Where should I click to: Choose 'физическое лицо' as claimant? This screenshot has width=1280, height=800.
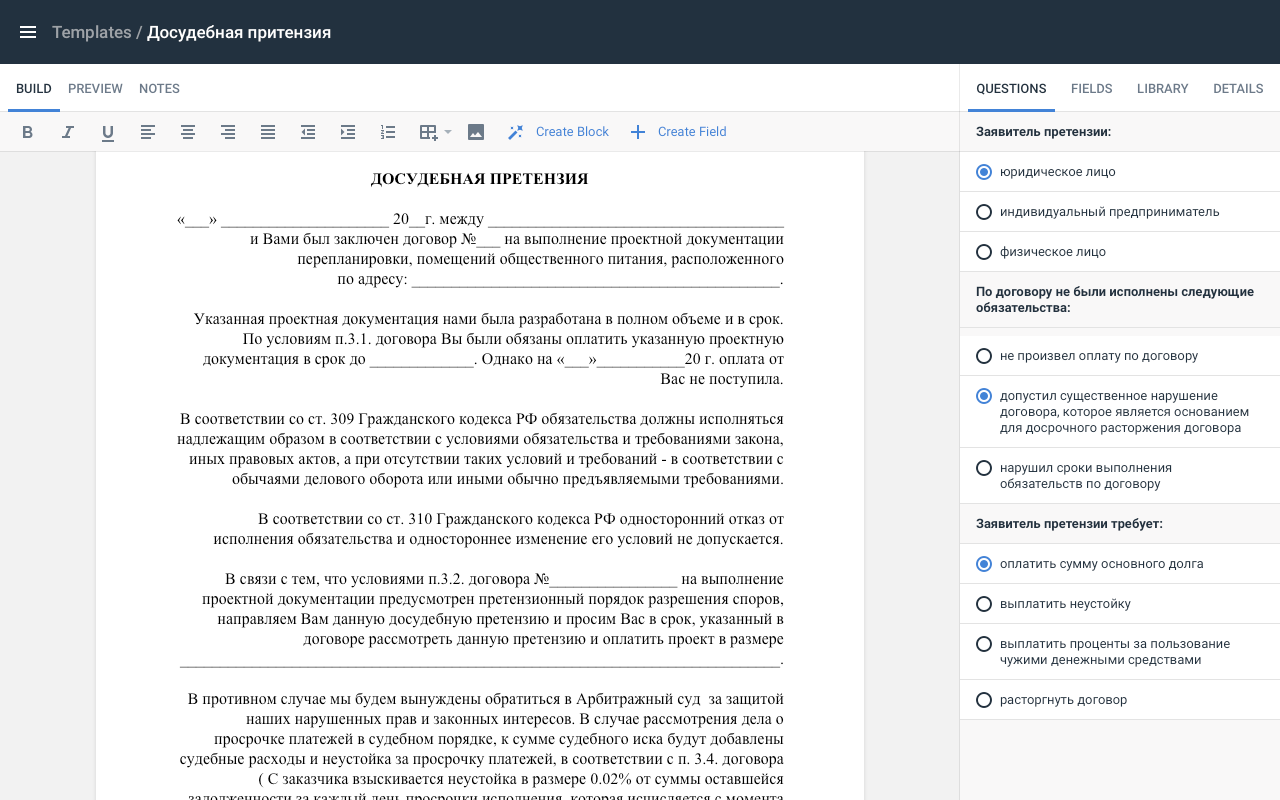coord(984,252)
